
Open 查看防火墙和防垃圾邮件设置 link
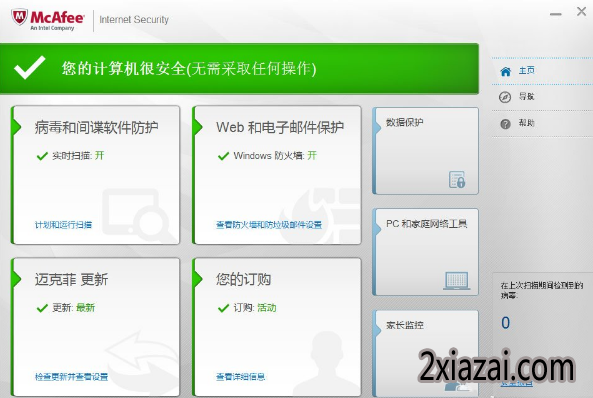pos(269,225)
